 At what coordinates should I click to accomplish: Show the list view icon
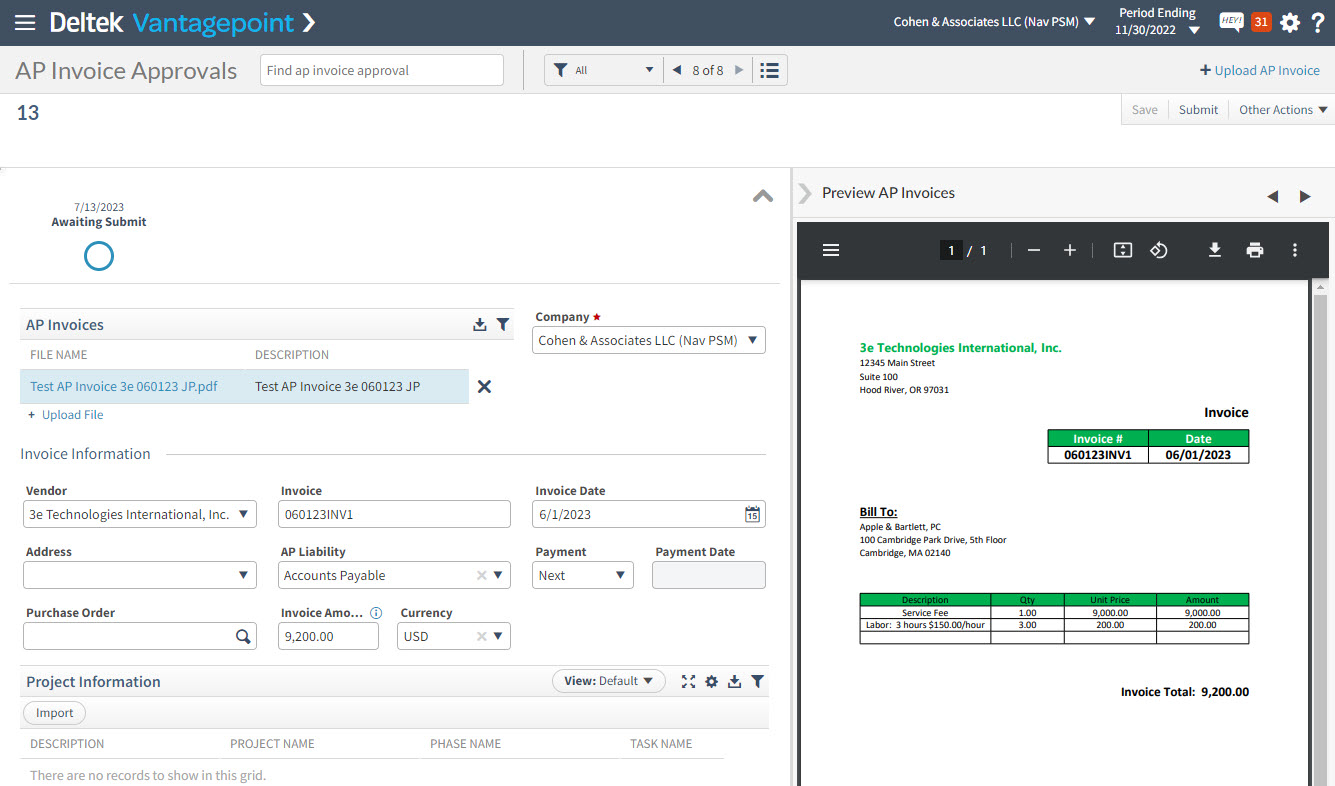[x=769, y=70]
